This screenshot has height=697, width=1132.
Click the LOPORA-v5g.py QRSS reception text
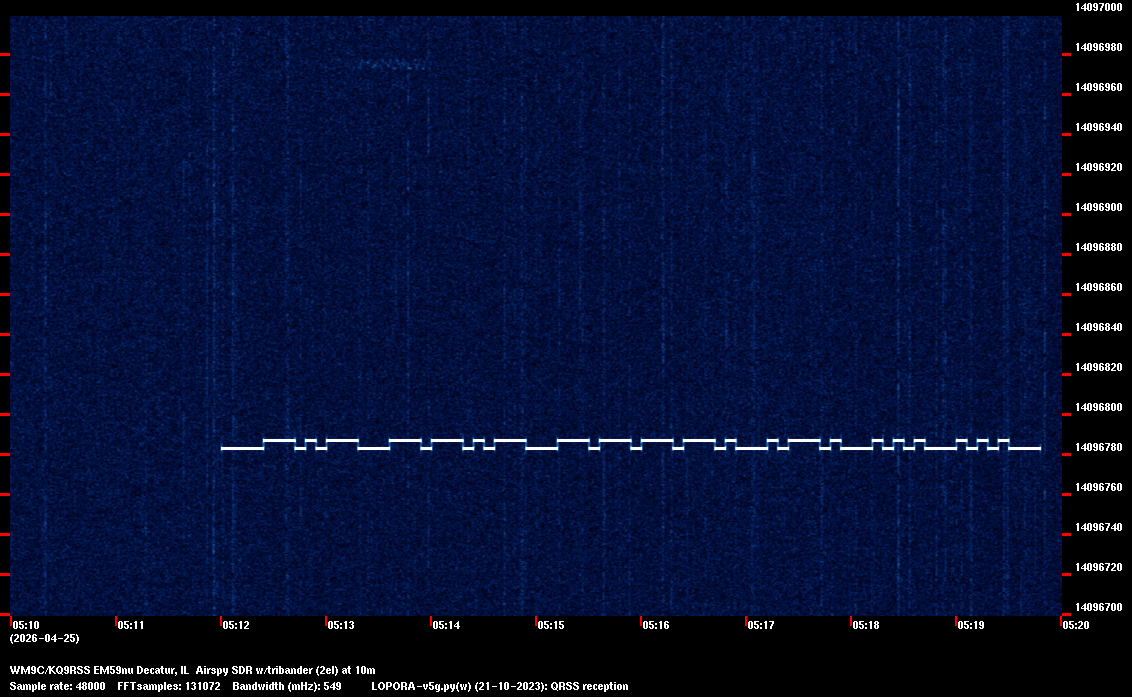(x=499, y=686)
